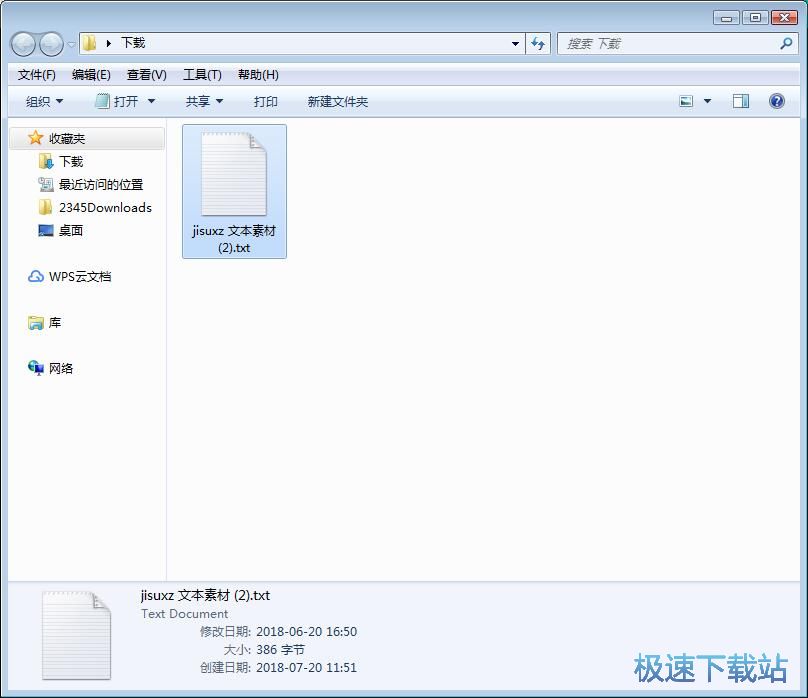The width and height of the screenshot is (808, 698).
Task: Minimize the Explorer window
Action: point(727,18)
